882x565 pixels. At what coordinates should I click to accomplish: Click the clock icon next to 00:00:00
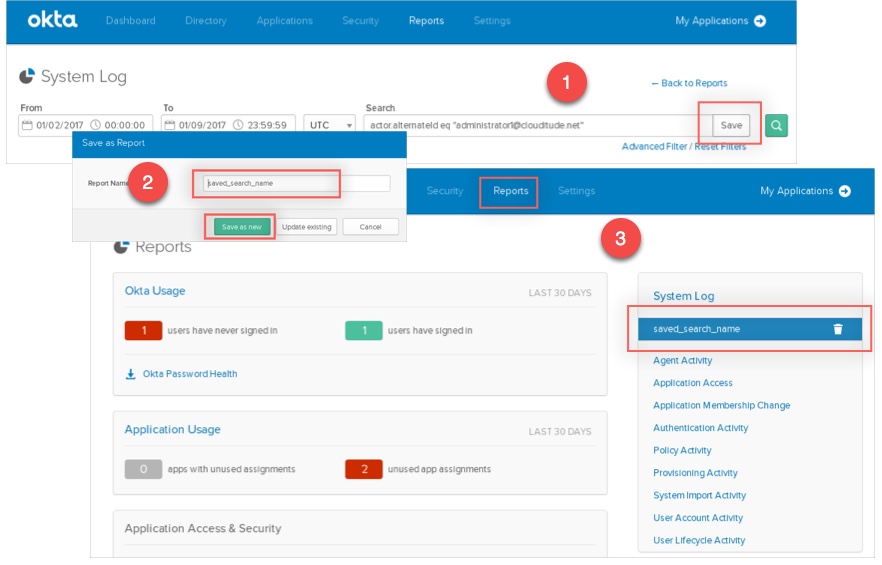(x=96, y=125)
